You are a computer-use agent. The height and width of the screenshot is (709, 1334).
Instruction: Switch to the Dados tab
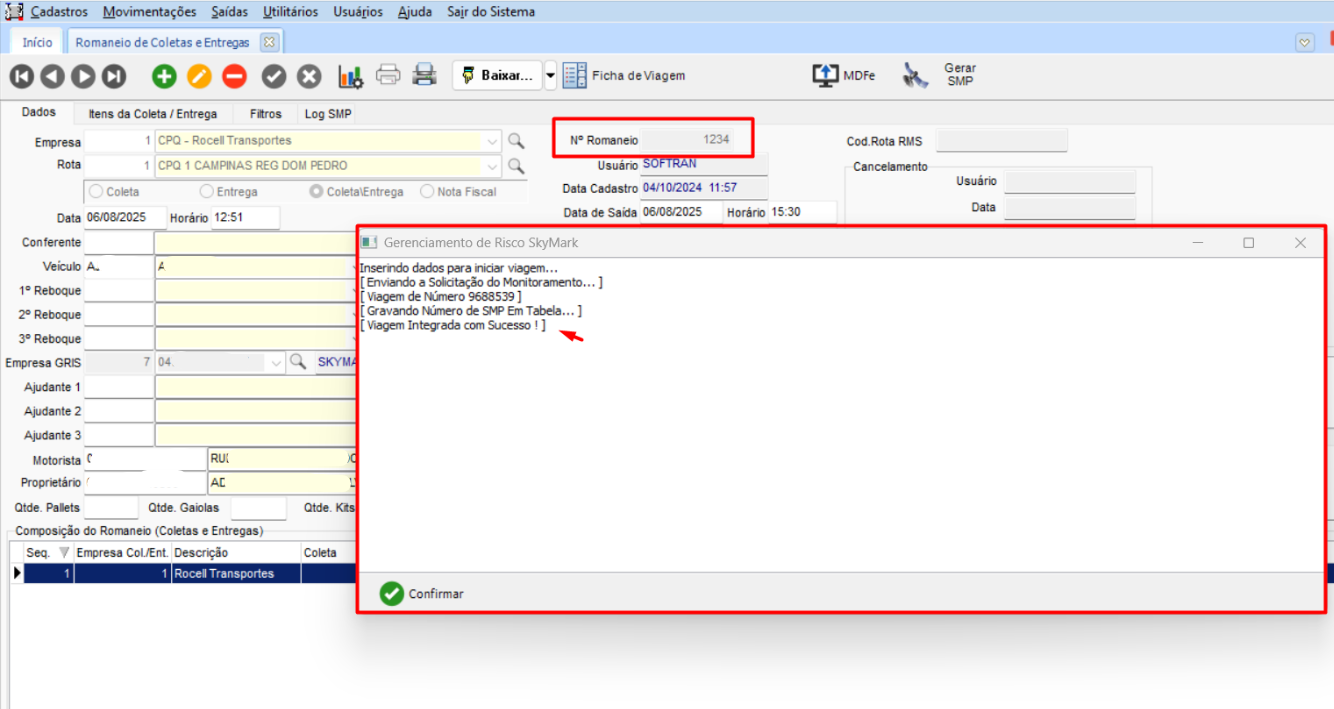39,113
